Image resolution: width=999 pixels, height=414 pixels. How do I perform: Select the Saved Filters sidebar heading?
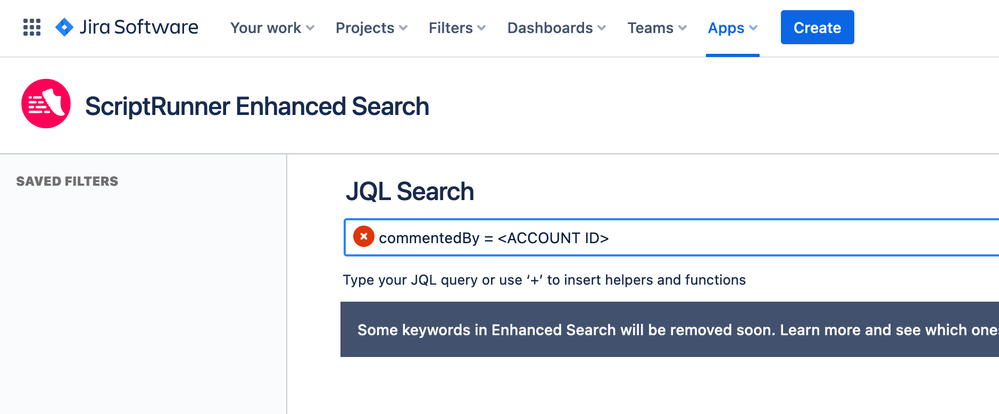click(67, 181)
